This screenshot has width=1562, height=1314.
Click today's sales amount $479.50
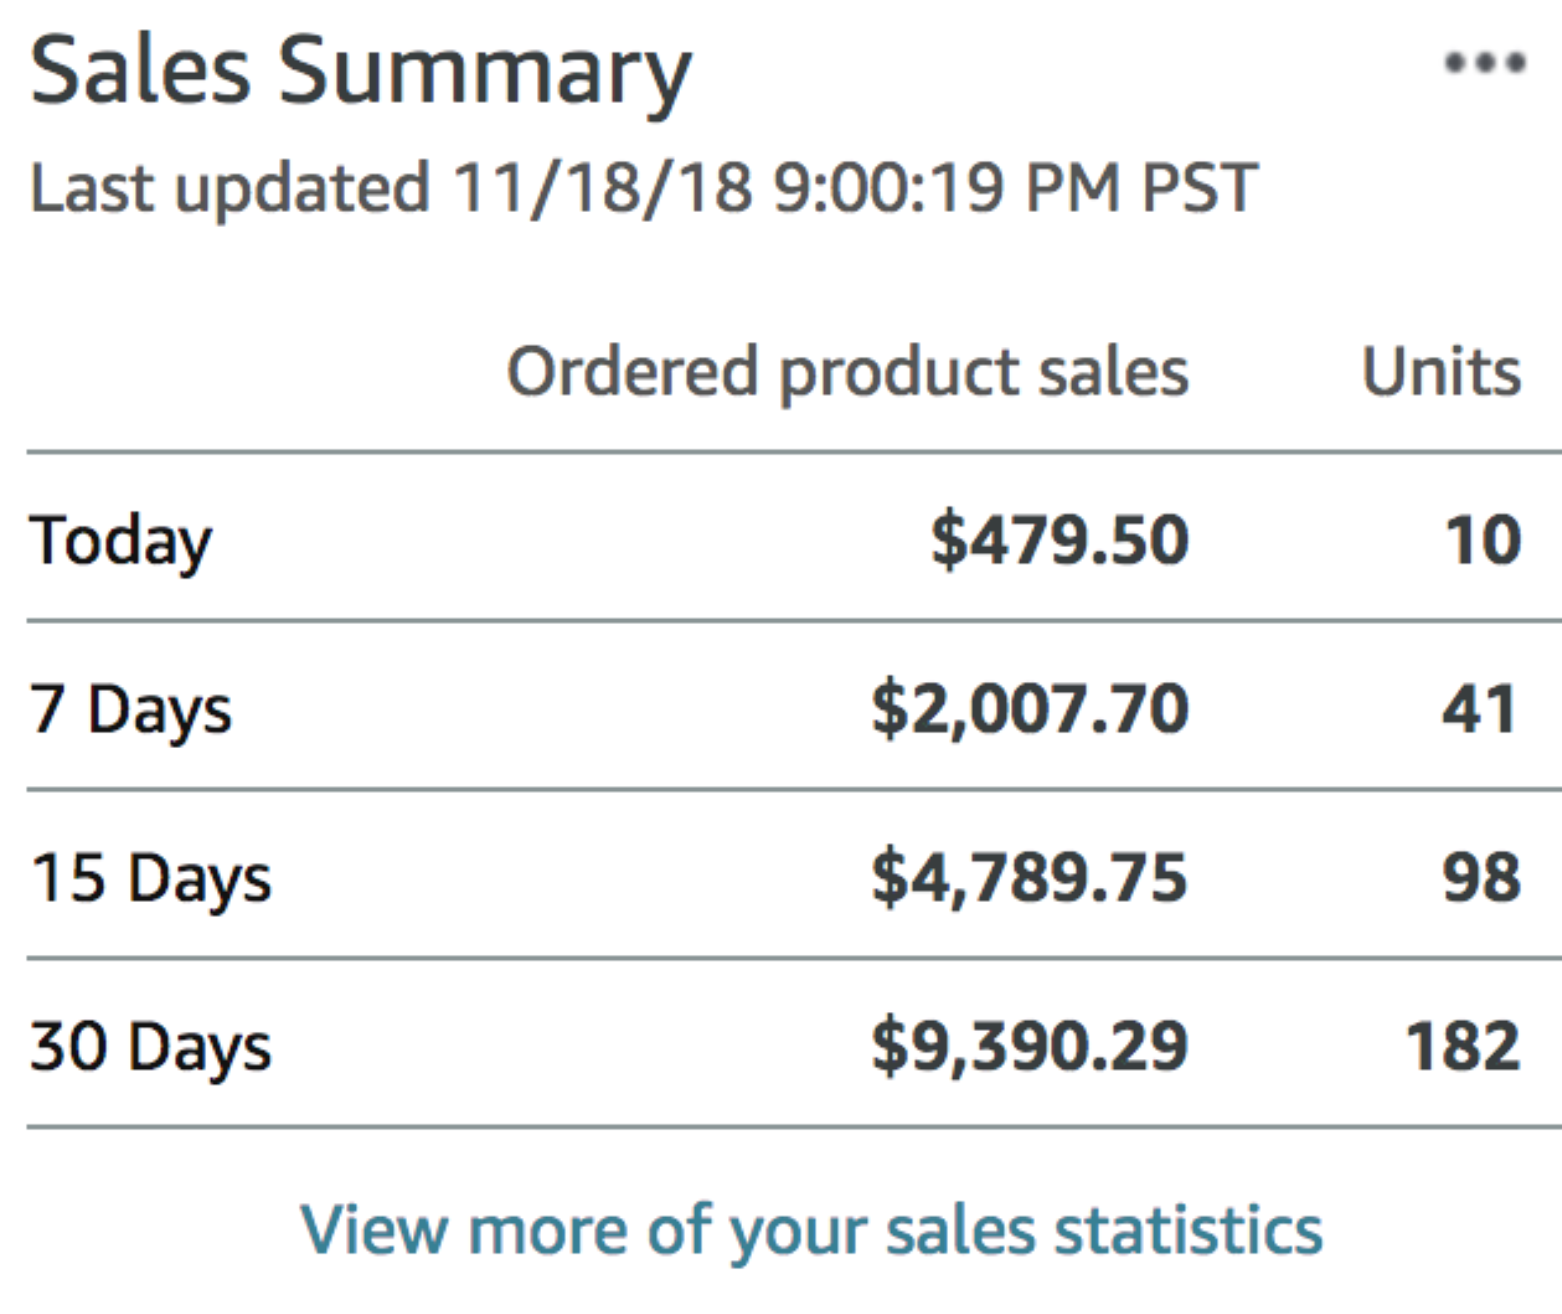click(1059, 540)
